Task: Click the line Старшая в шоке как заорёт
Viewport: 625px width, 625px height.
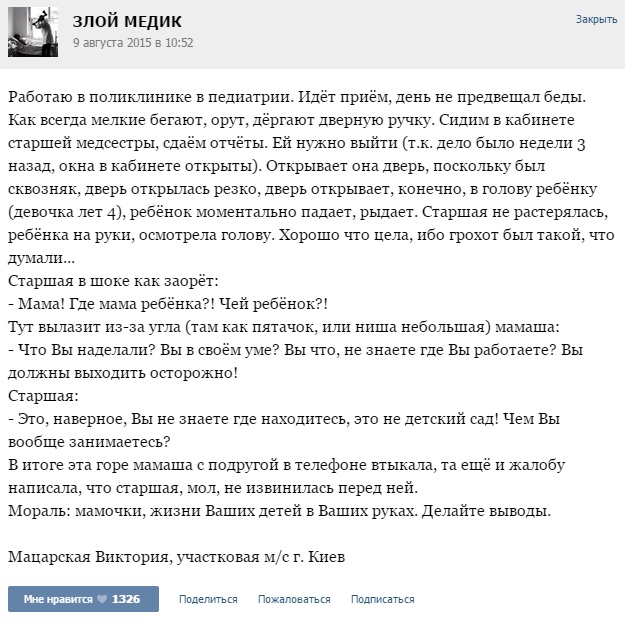Action: click(x=113, y=281)
